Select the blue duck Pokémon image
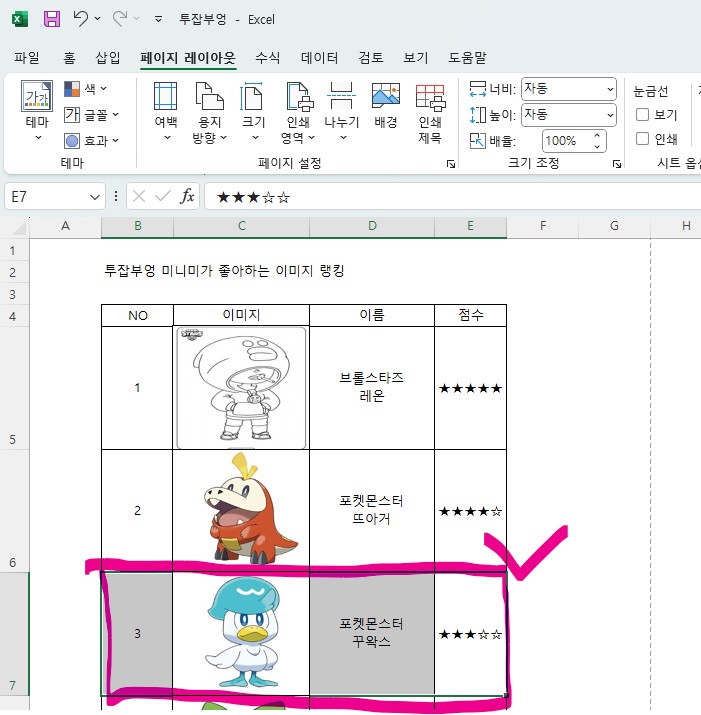This screenshot has width=701, height=715. pos(243,633)
